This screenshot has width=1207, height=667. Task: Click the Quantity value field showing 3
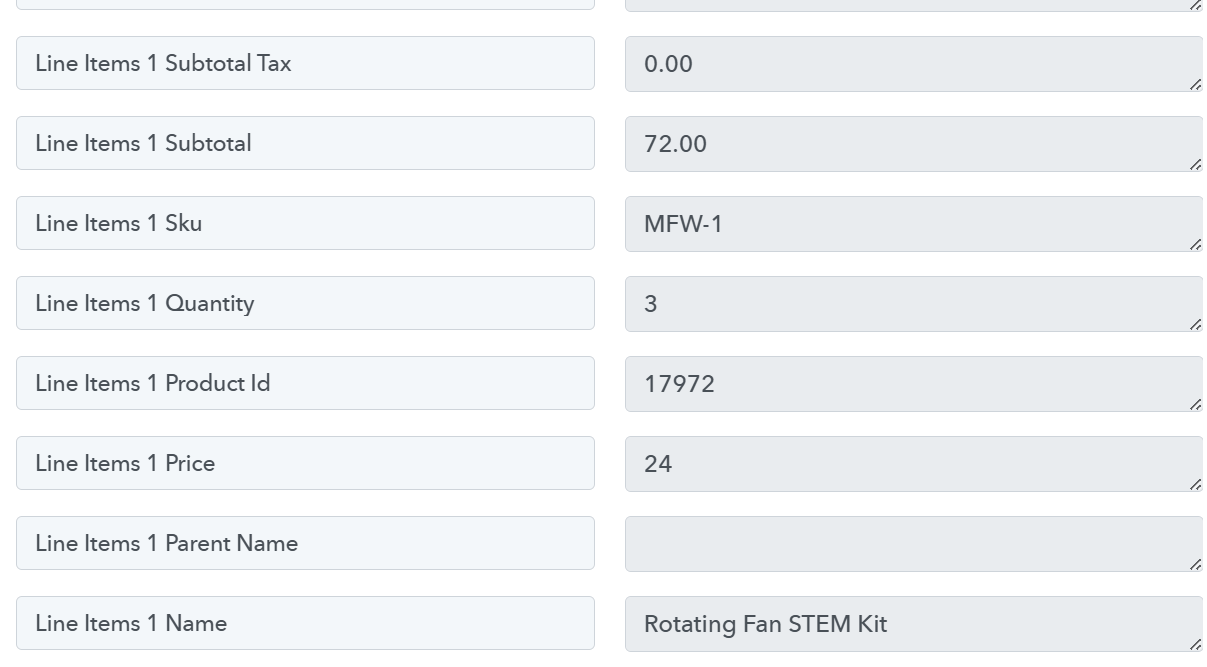point(912,304)
